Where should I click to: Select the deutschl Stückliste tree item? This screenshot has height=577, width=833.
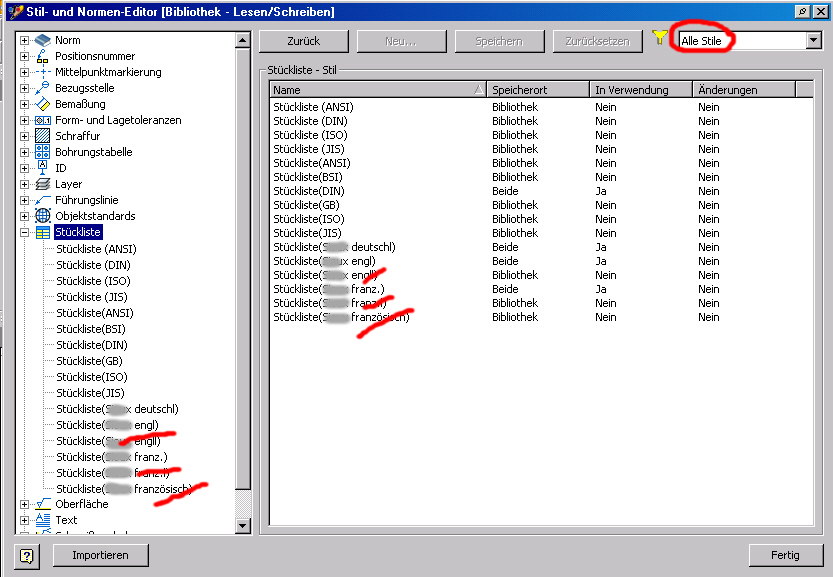pyautogui.click(x=117, y=409)
